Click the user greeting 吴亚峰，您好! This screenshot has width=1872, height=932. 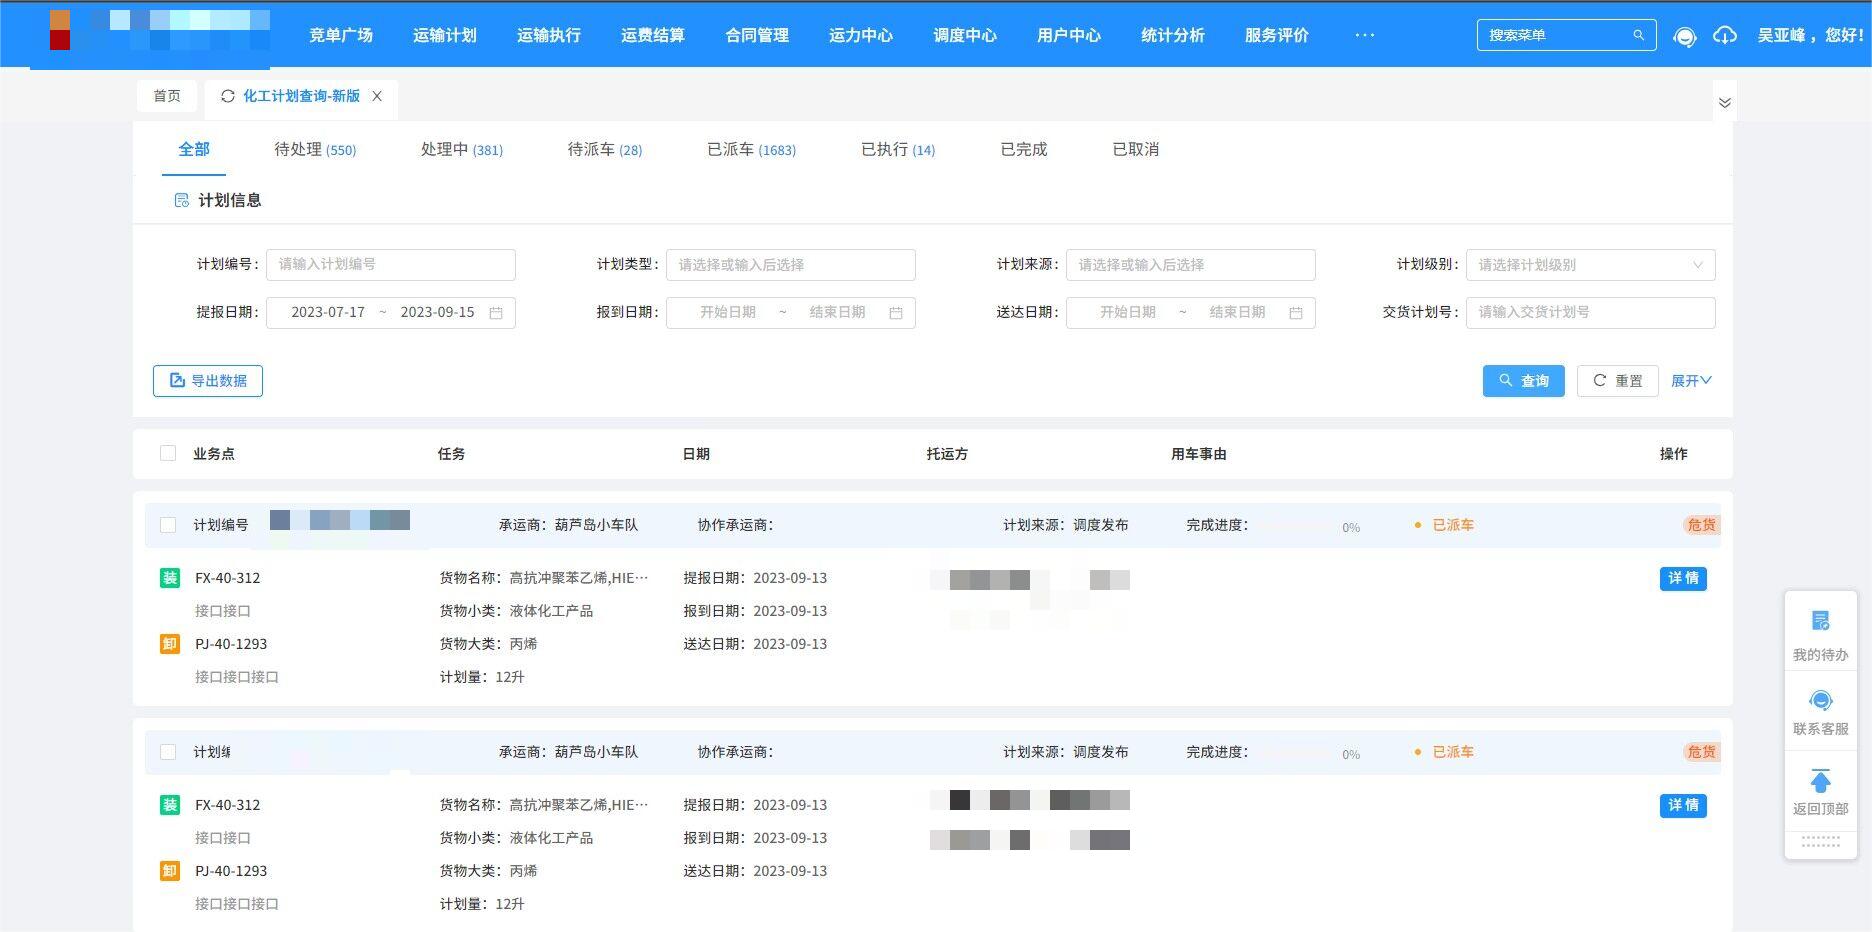pos(1811,35)
